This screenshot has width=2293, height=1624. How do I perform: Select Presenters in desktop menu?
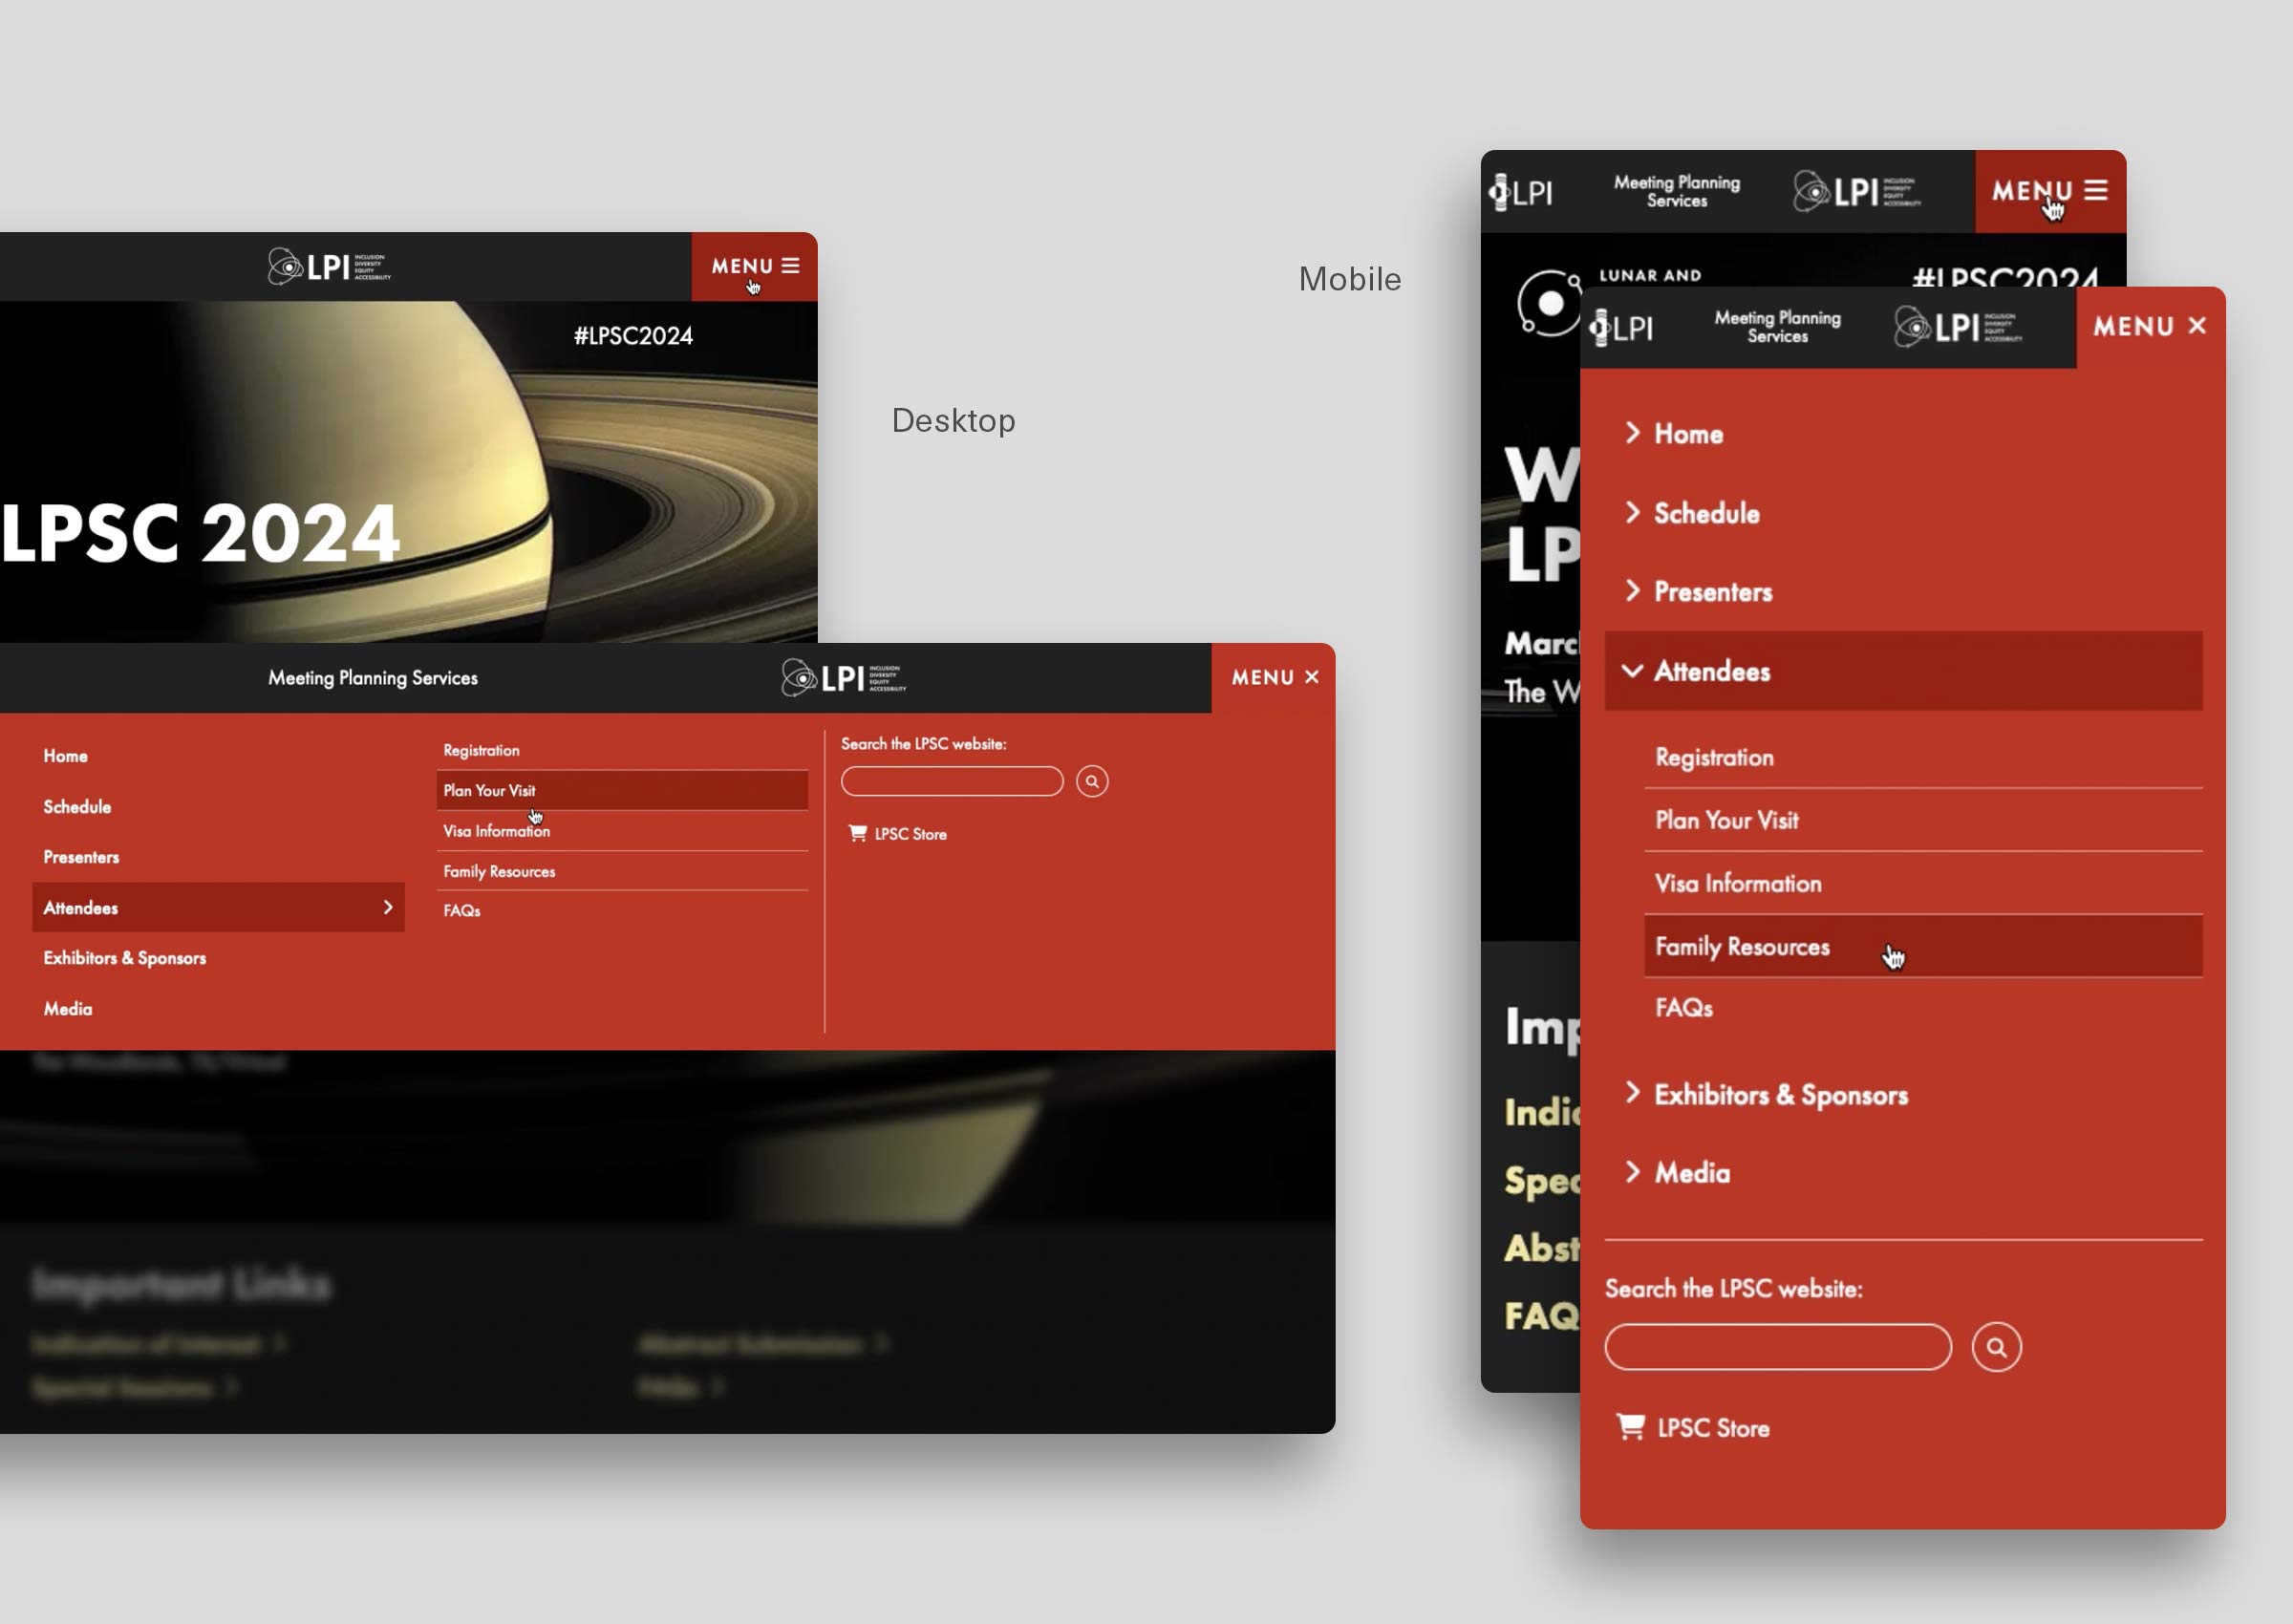[x=81, y=857]
